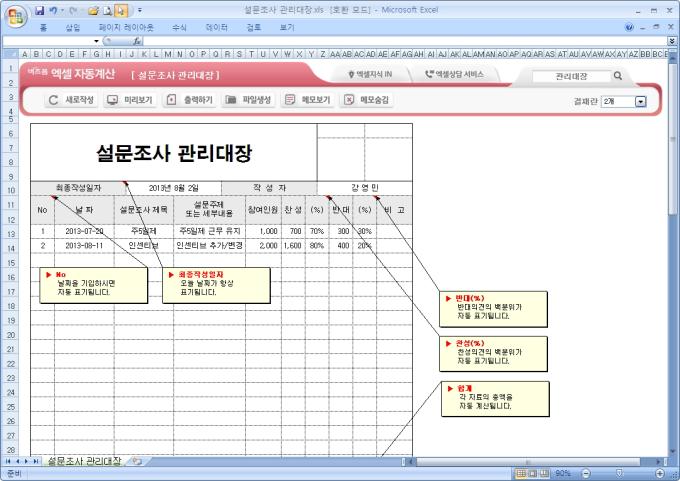Image resolution: width=680 pixels, height=481 pixels.
Task: Click the first sheet navigation arrow
Action: 8,461
